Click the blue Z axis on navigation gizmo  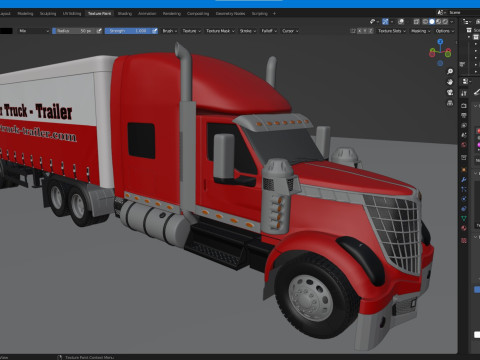[440, 42]
